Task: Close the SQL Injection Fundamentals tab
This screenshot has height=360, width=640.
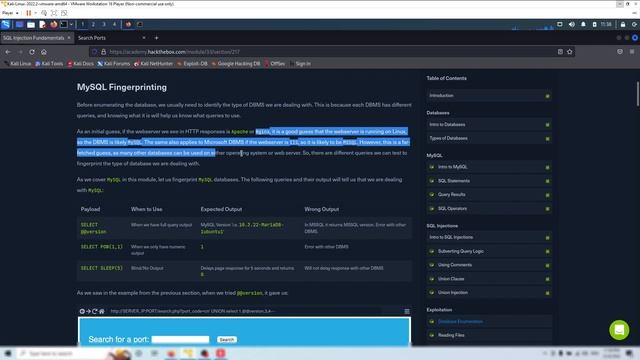Action: [69, 38]
